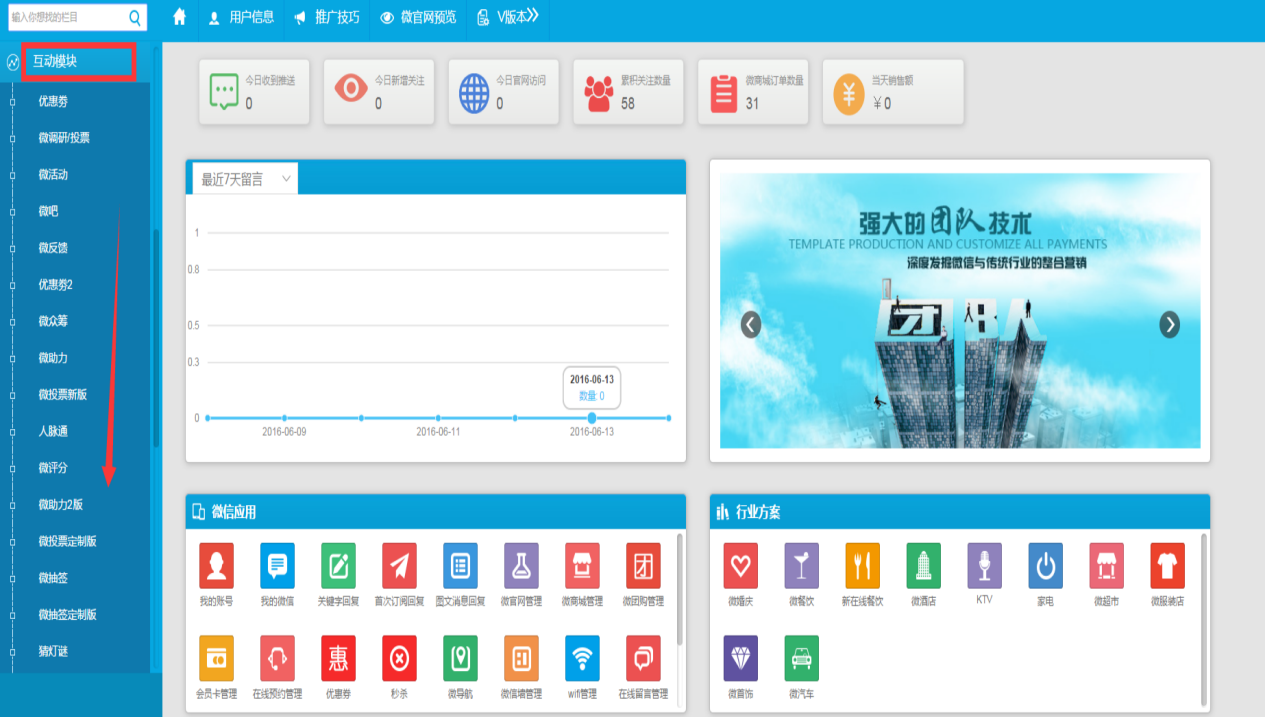Collapse the 互动模块 sidebar section
Image resolution: width=1265 pixels, height=717 pixels.
pos(80,62)
